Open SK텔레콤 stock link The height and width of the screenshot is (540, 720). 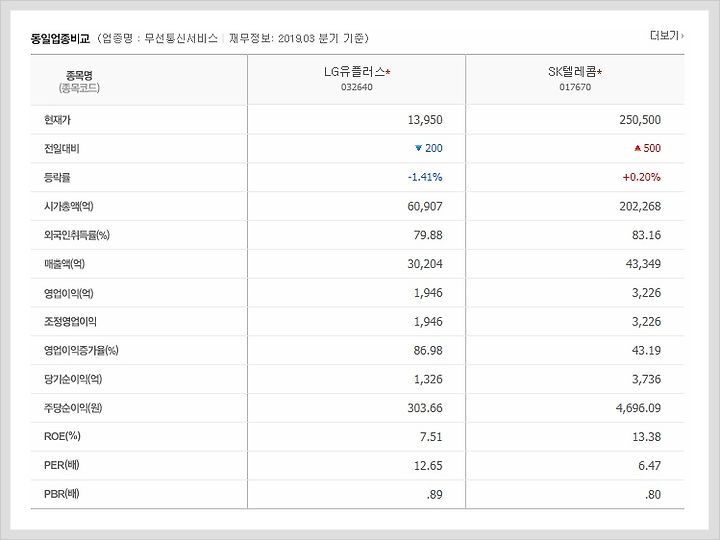[572, 72]
